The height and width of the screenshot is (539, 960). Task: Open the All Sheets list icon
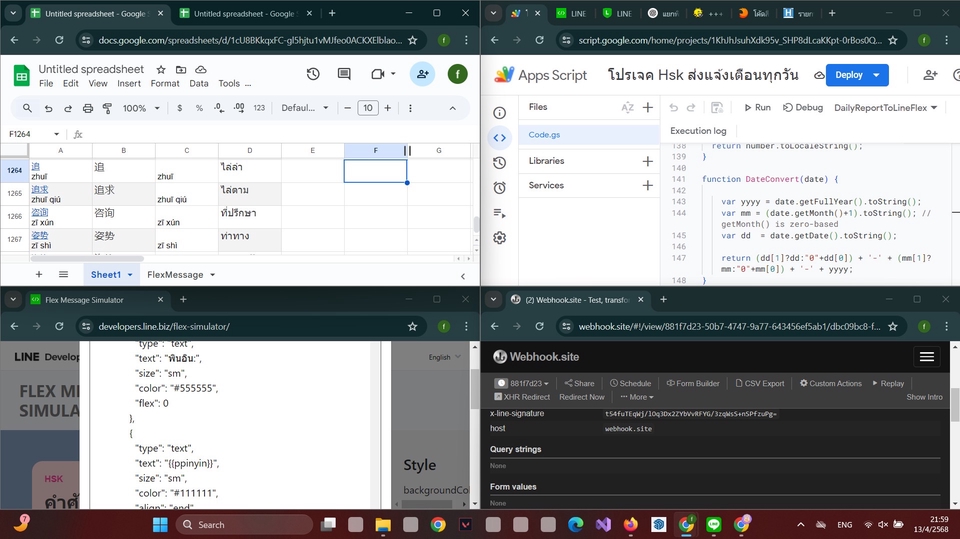pos(63,274)
